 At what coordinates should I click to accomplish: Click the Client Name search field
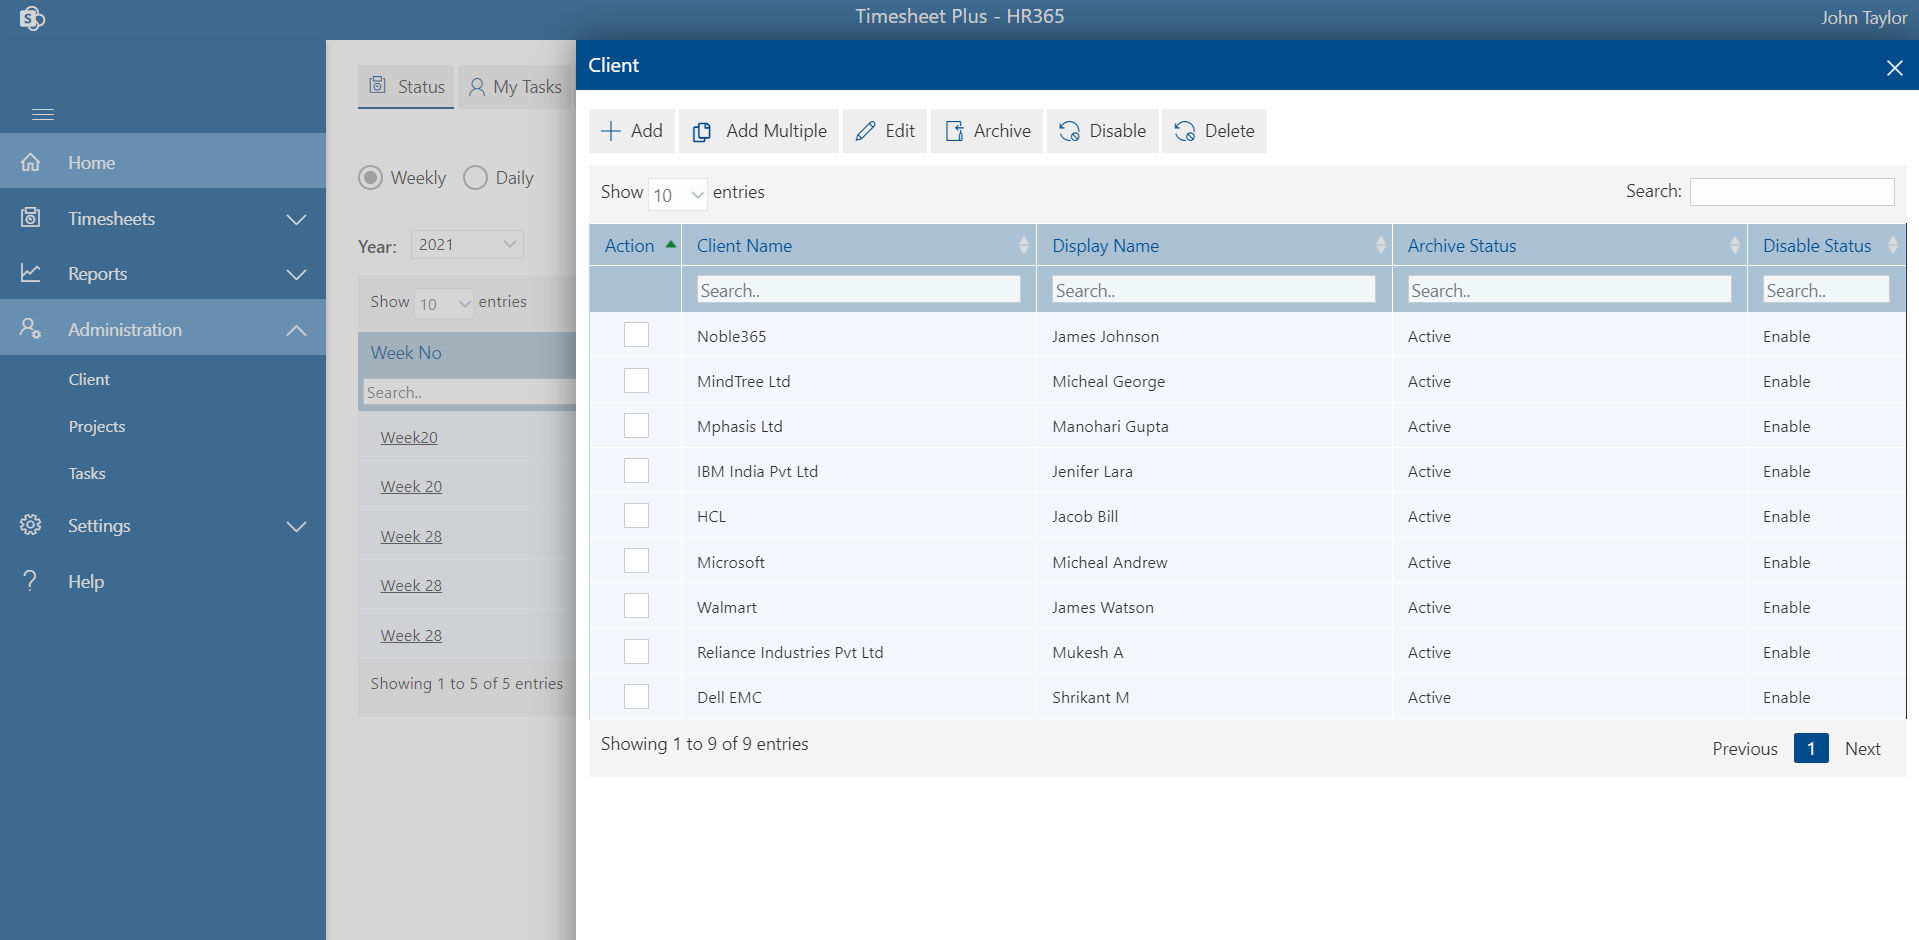tap(857, 289)
